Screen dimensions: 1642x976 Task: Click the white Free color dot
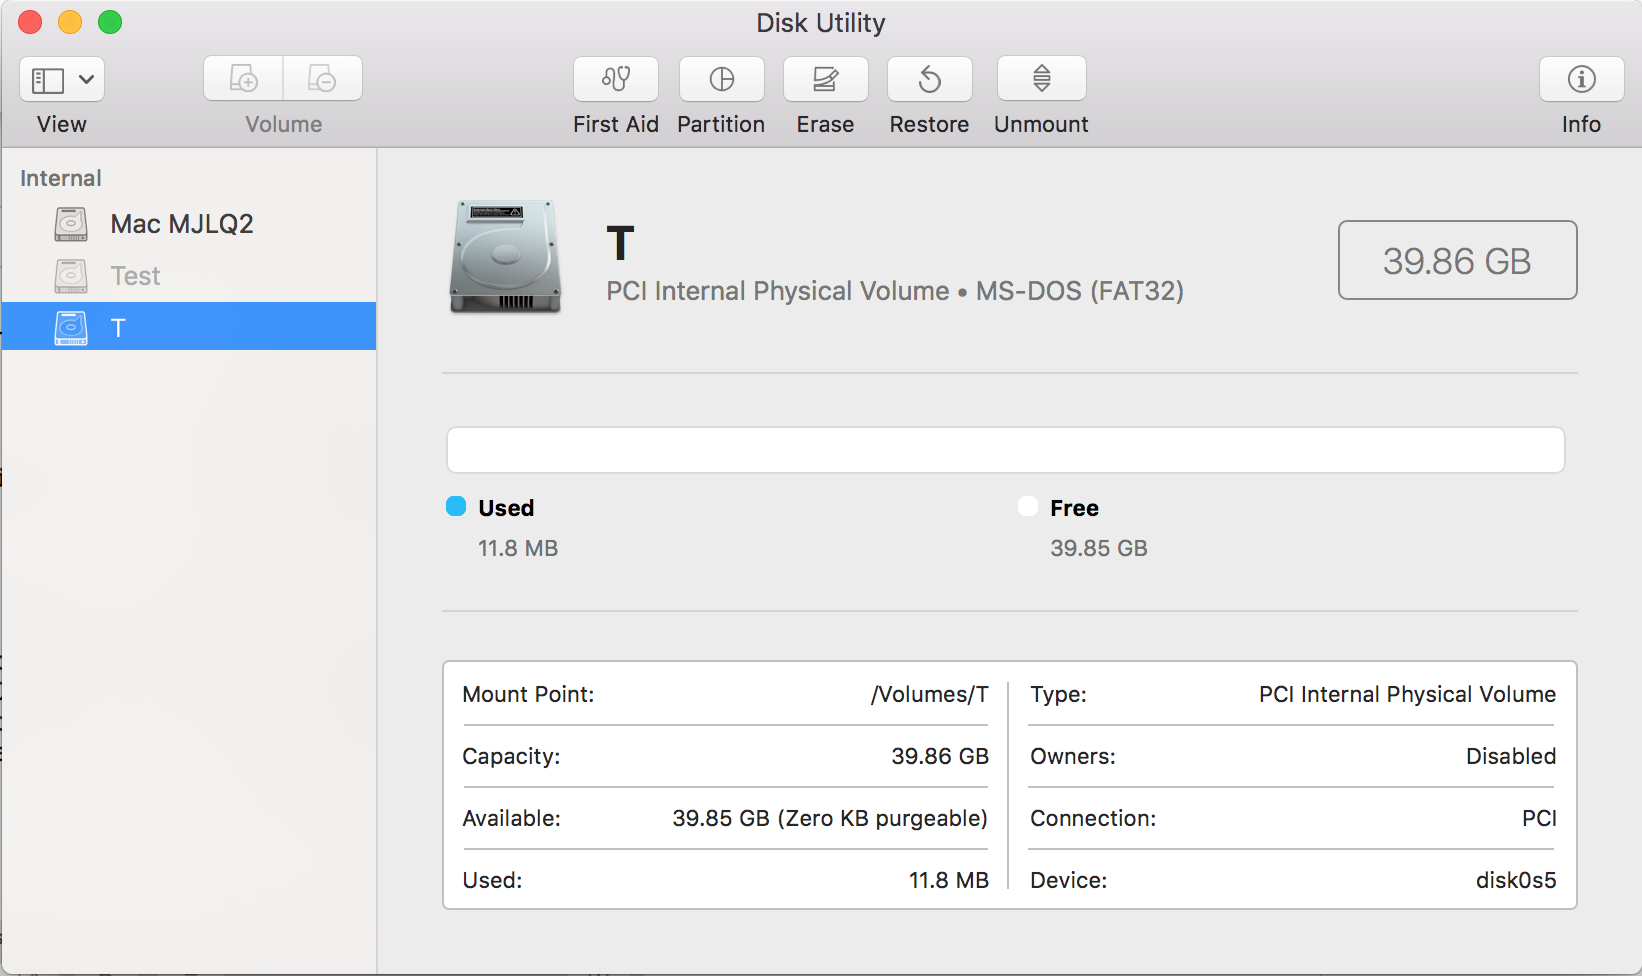pyautogui.click(x=1028, y=506)
